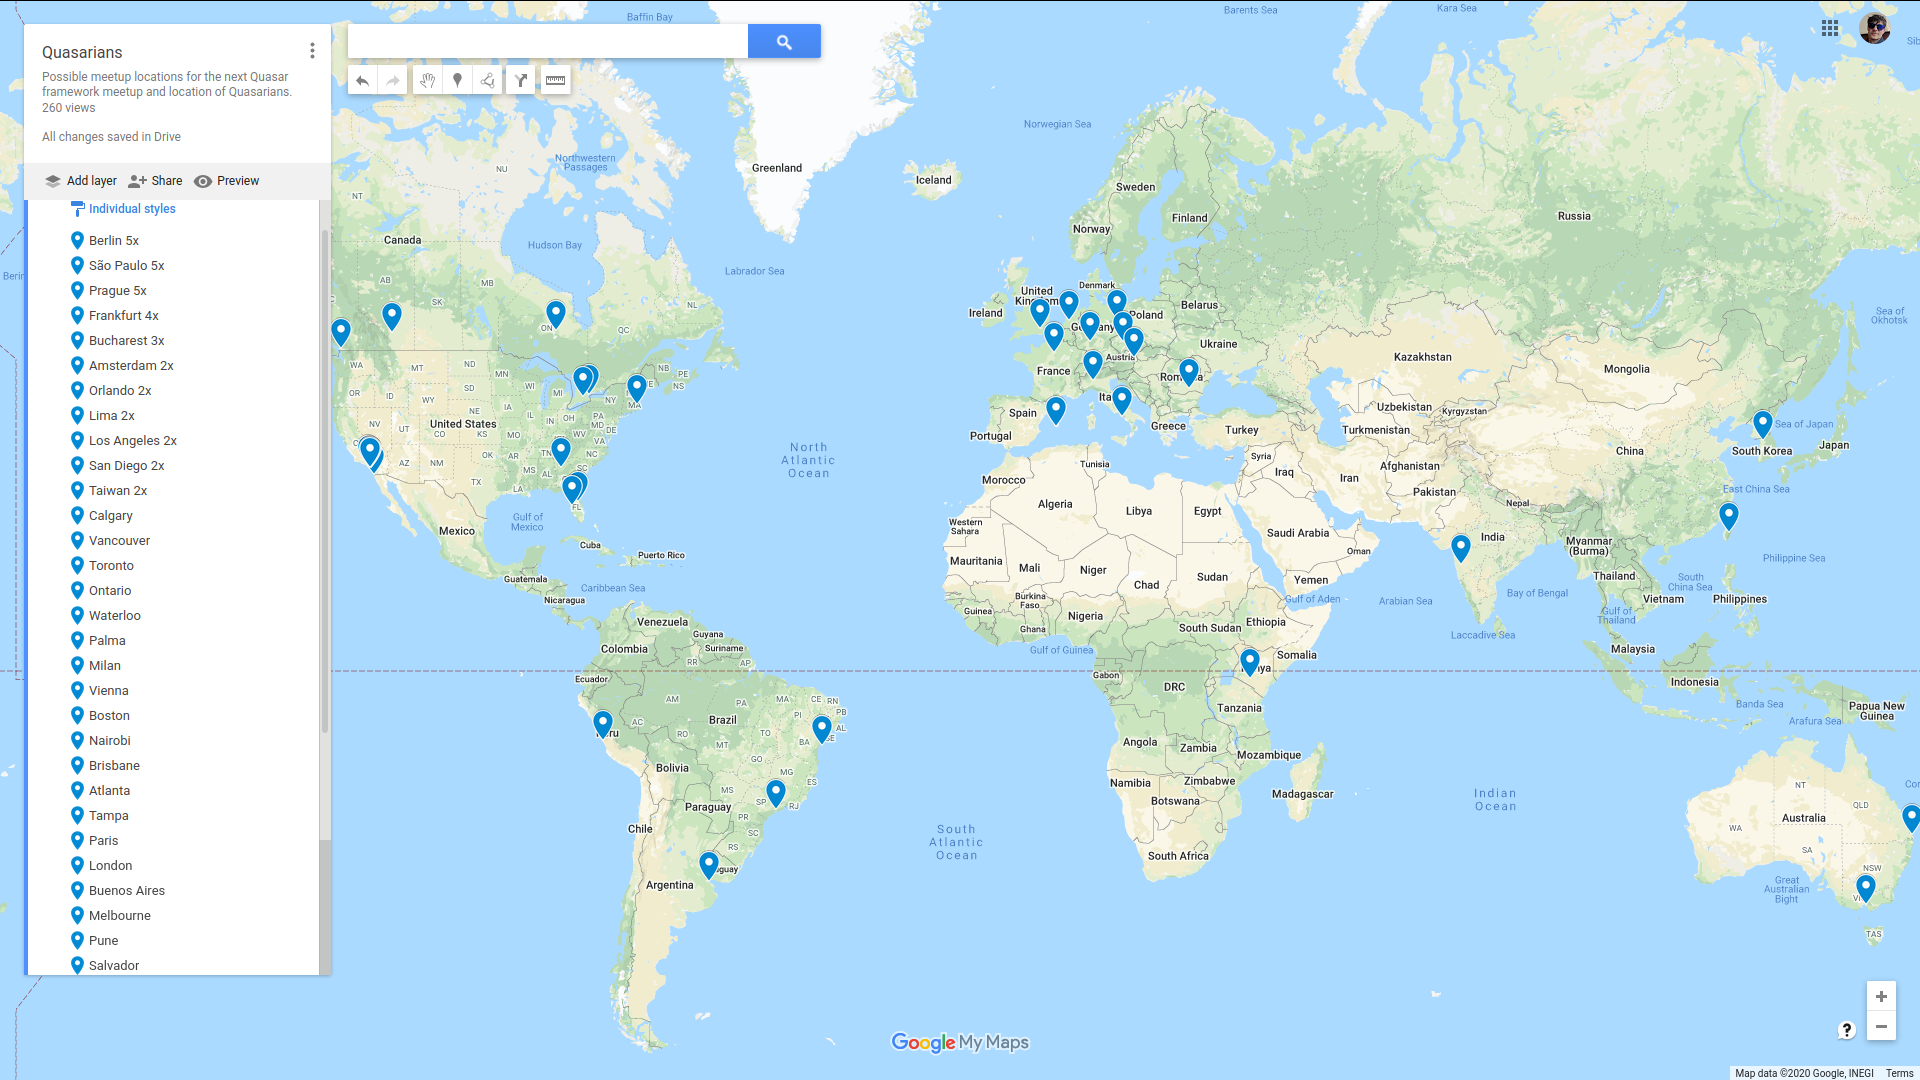
Task: Open the three-dot map options menu
Action: tap(312, 50)
